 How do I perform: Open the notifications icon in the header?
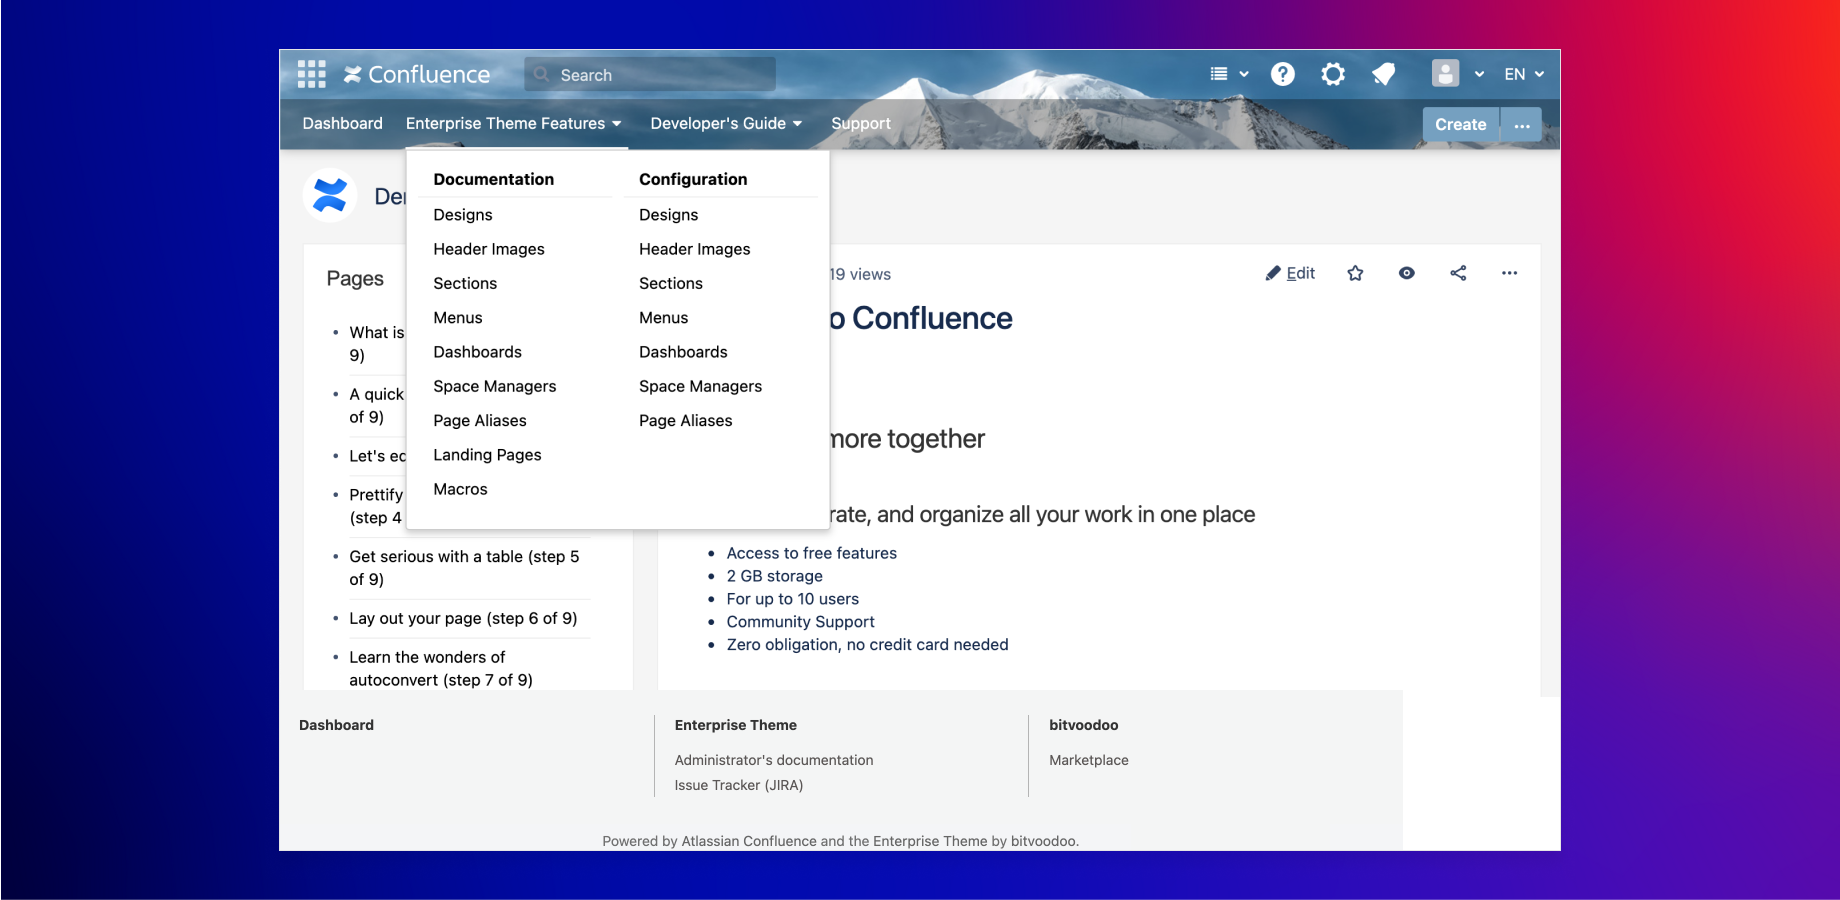[x=1384, y=74]
